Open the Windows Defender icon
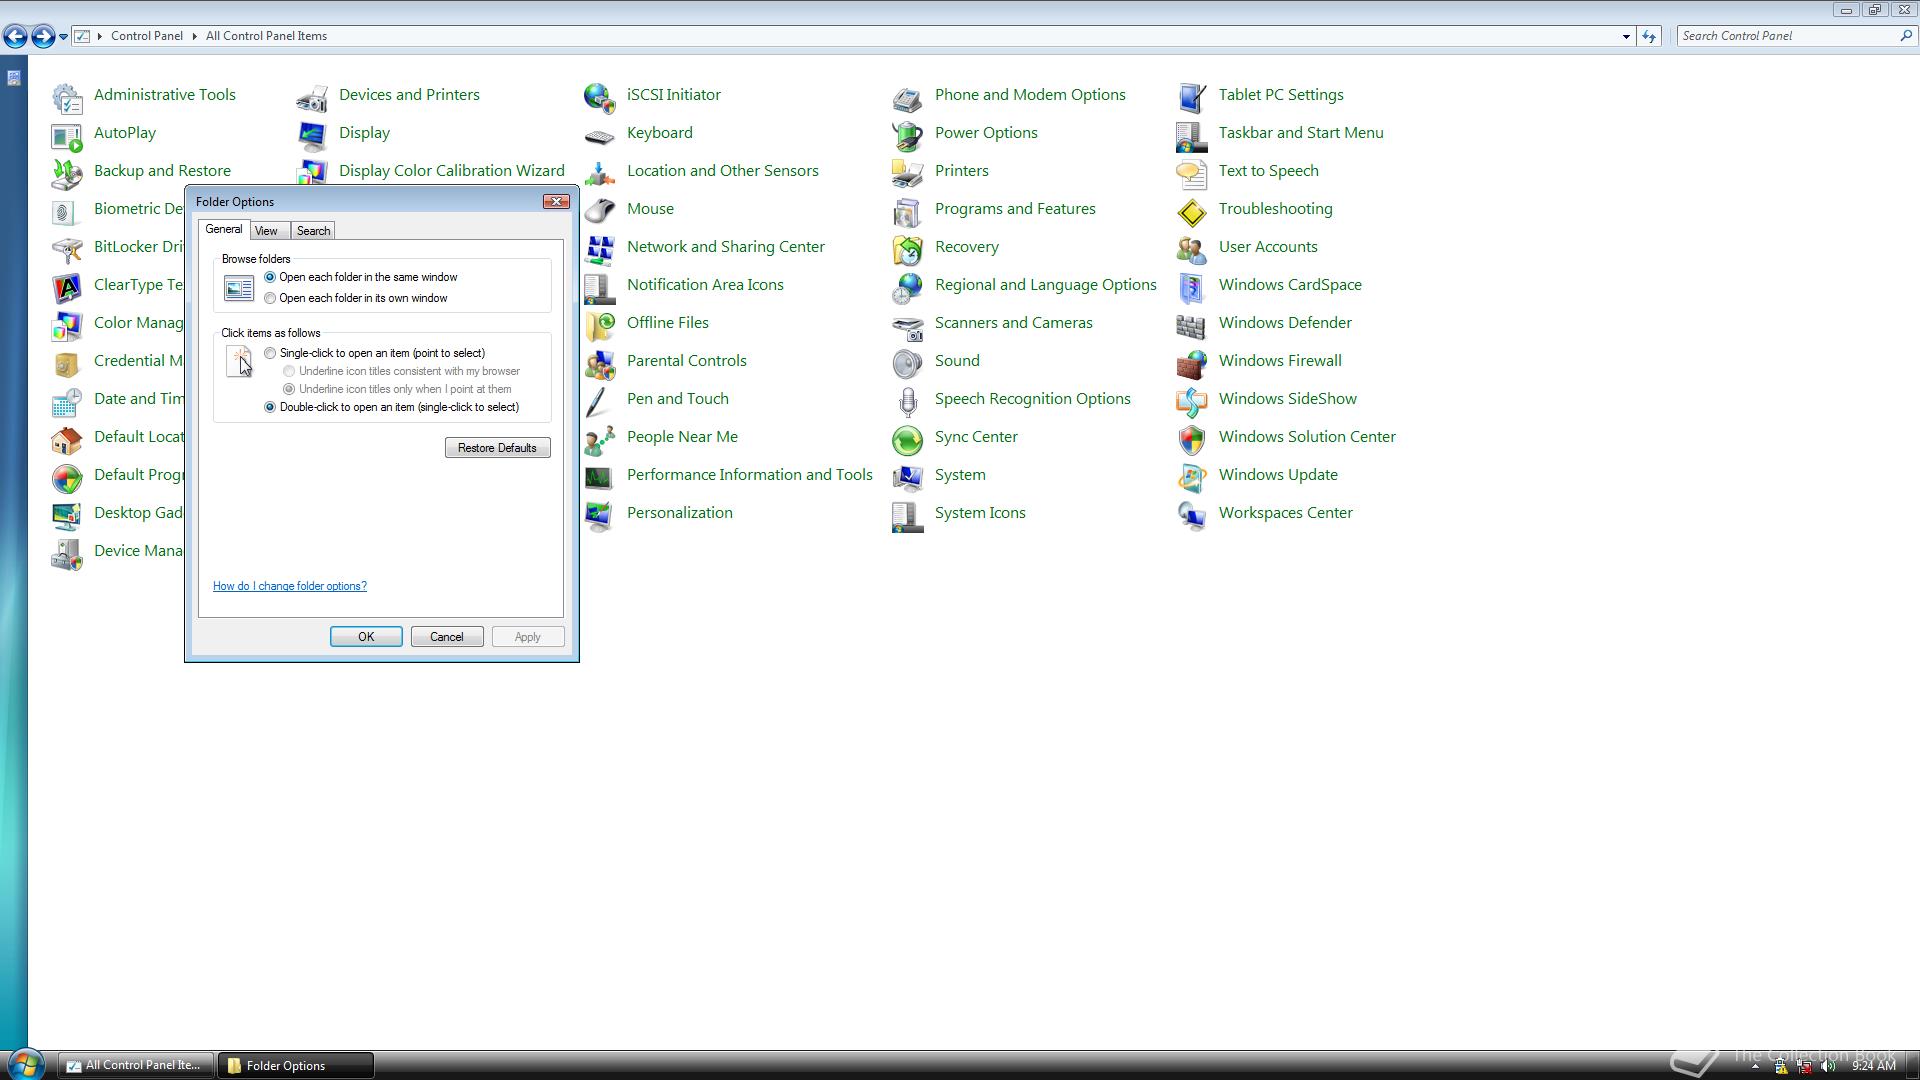The image size is (1920, 1080). pos(1192,325)
